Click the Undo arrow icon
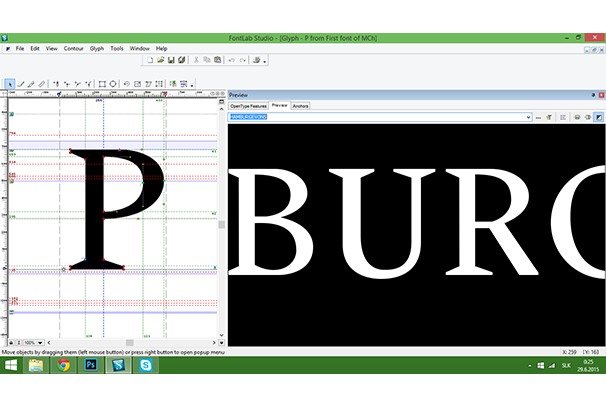 click(230, 61)
